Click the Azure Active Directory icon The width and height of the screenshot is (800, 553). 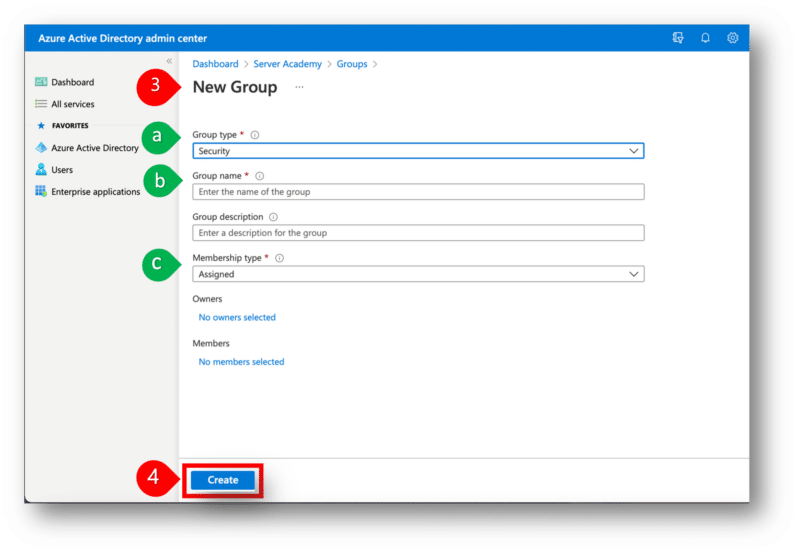41,148
